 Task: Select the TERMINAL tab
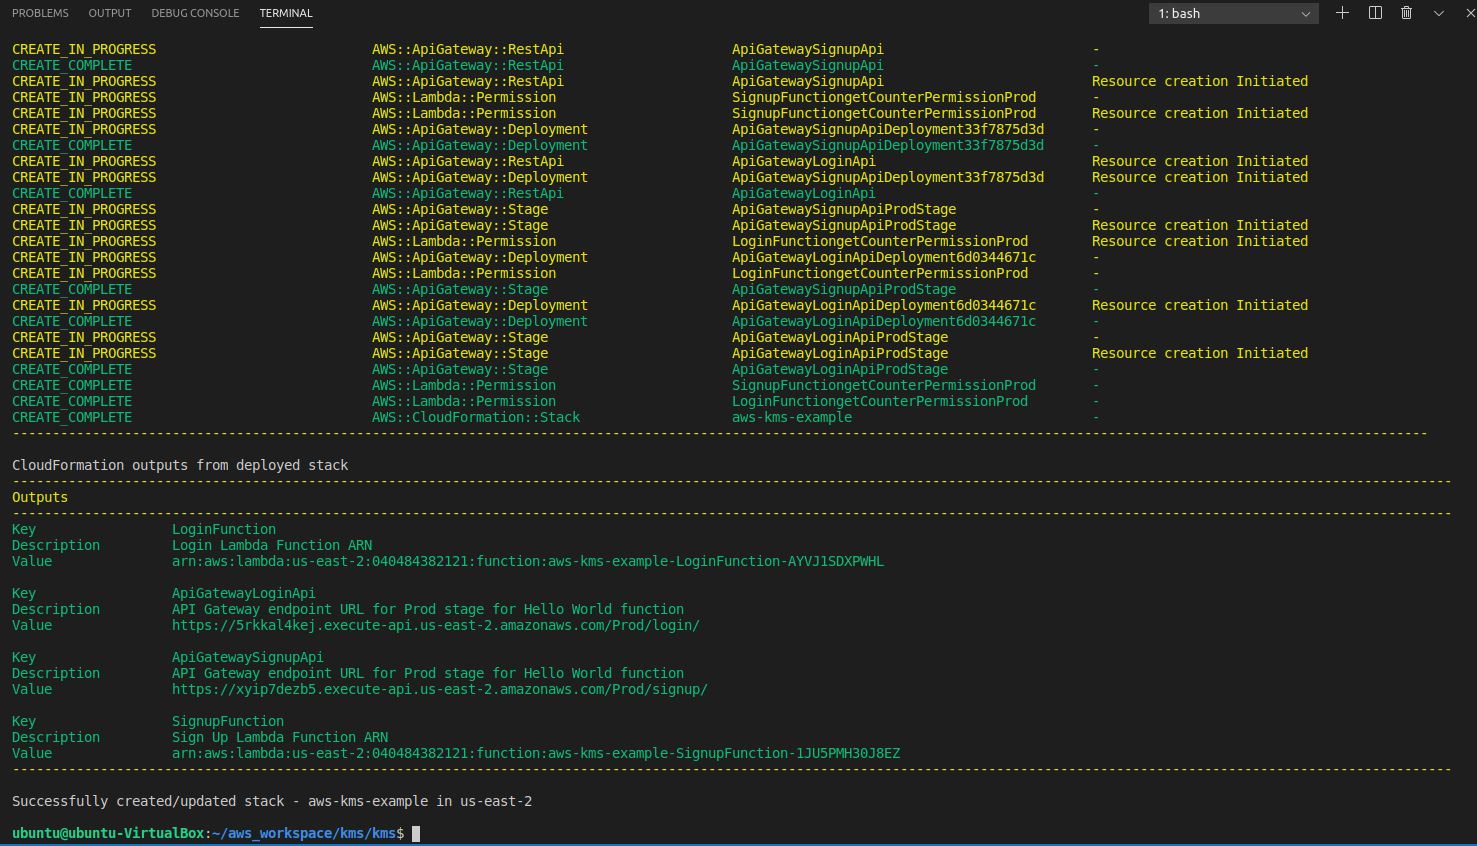tap(286, 13)
